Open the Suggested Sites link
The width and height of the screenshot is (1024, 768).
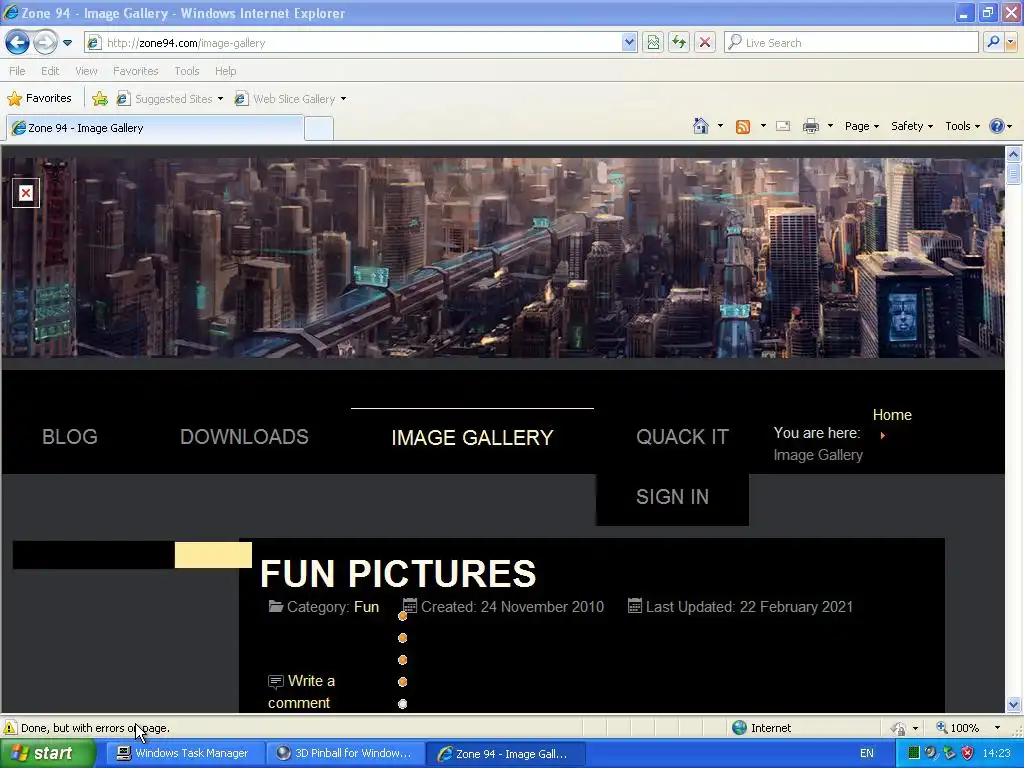click(170, 99)
